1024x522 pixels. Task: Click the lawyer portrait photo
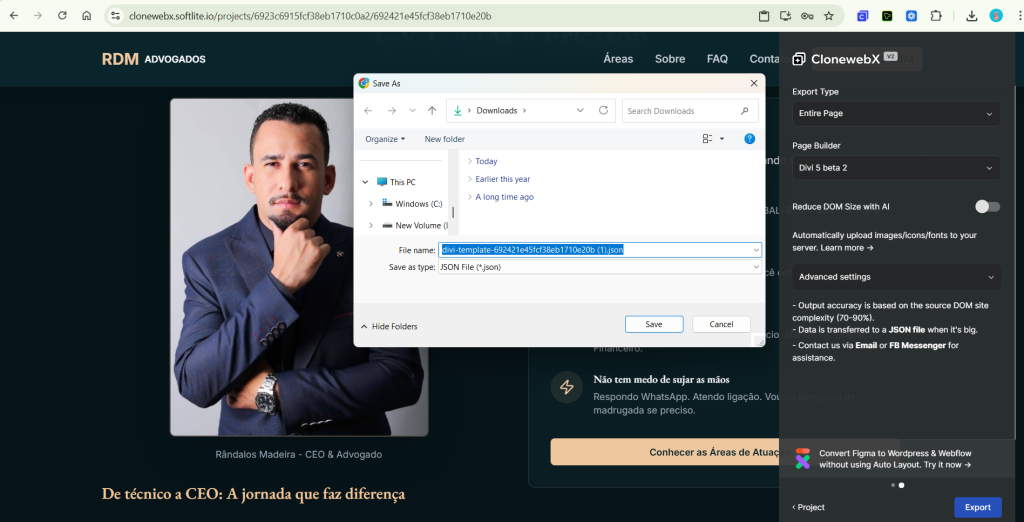pyautogui.click(x=299, y=267)
